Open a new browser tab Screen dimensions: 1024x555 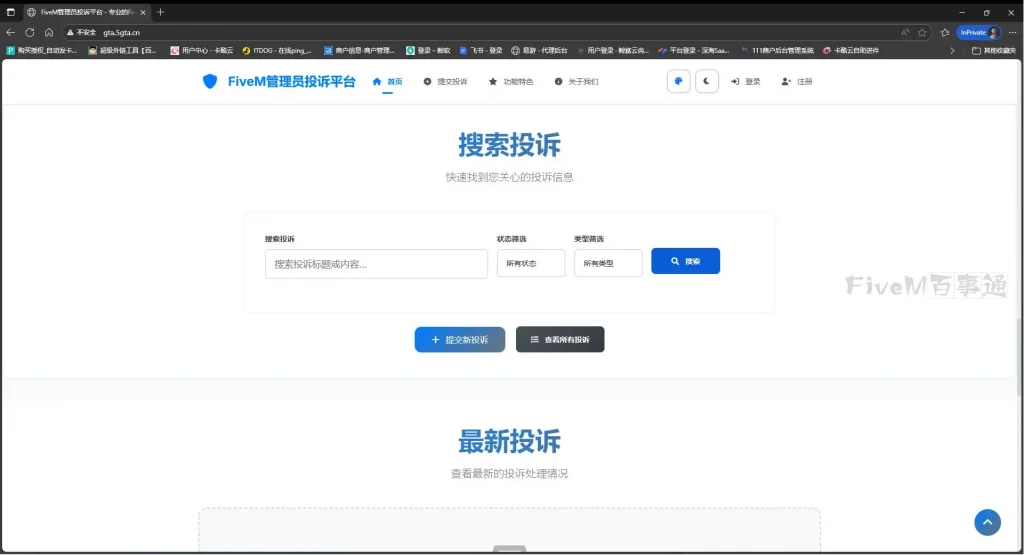[160, 12]
